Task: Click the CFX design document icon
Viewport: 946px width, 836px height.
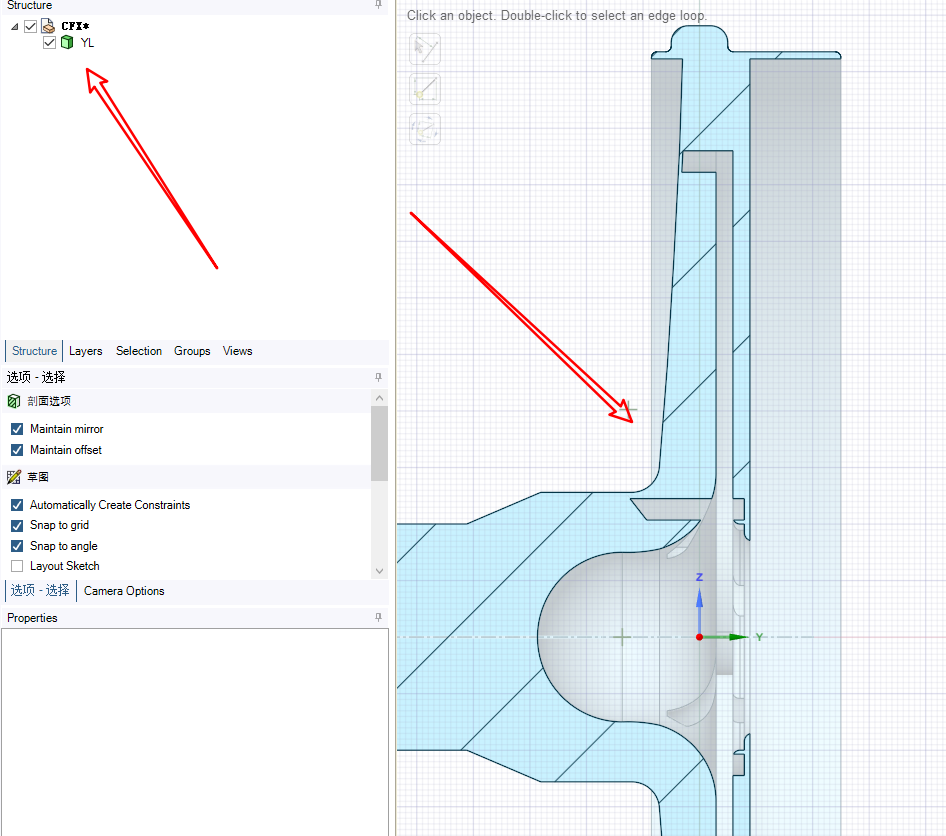Action: [48, 26]
